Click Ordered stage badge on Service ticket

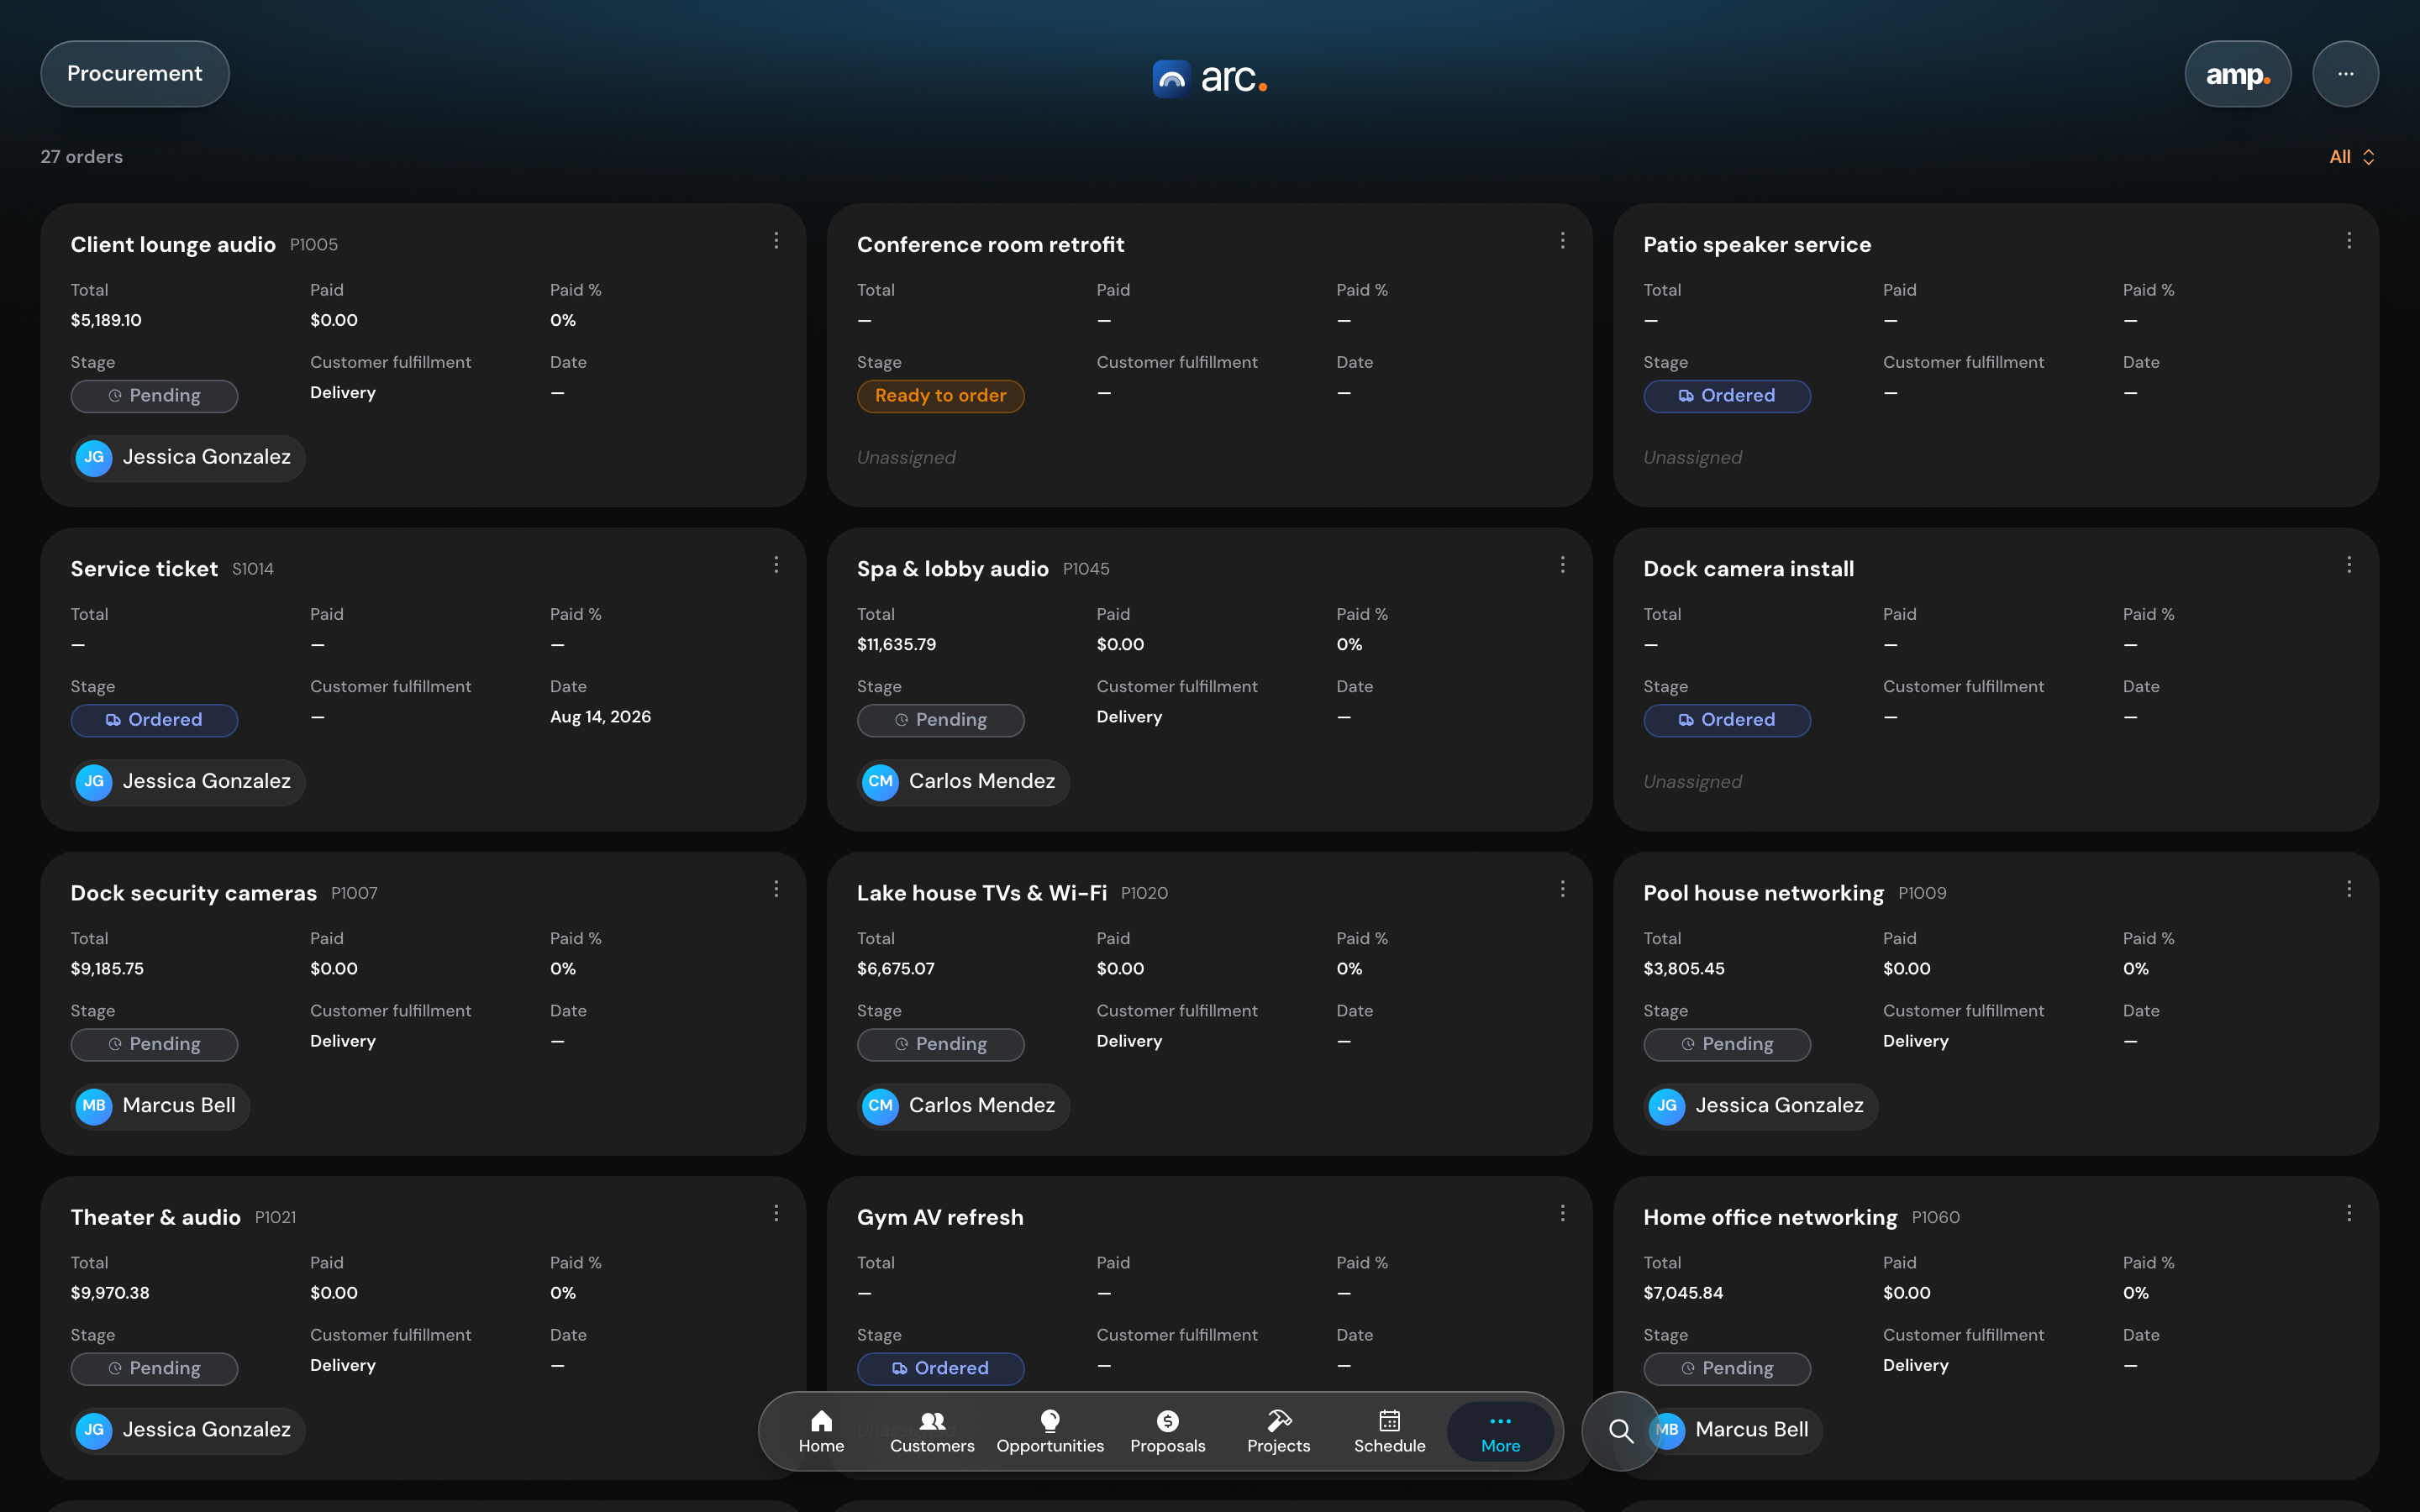pyautogui.click(x=154, y=720)
